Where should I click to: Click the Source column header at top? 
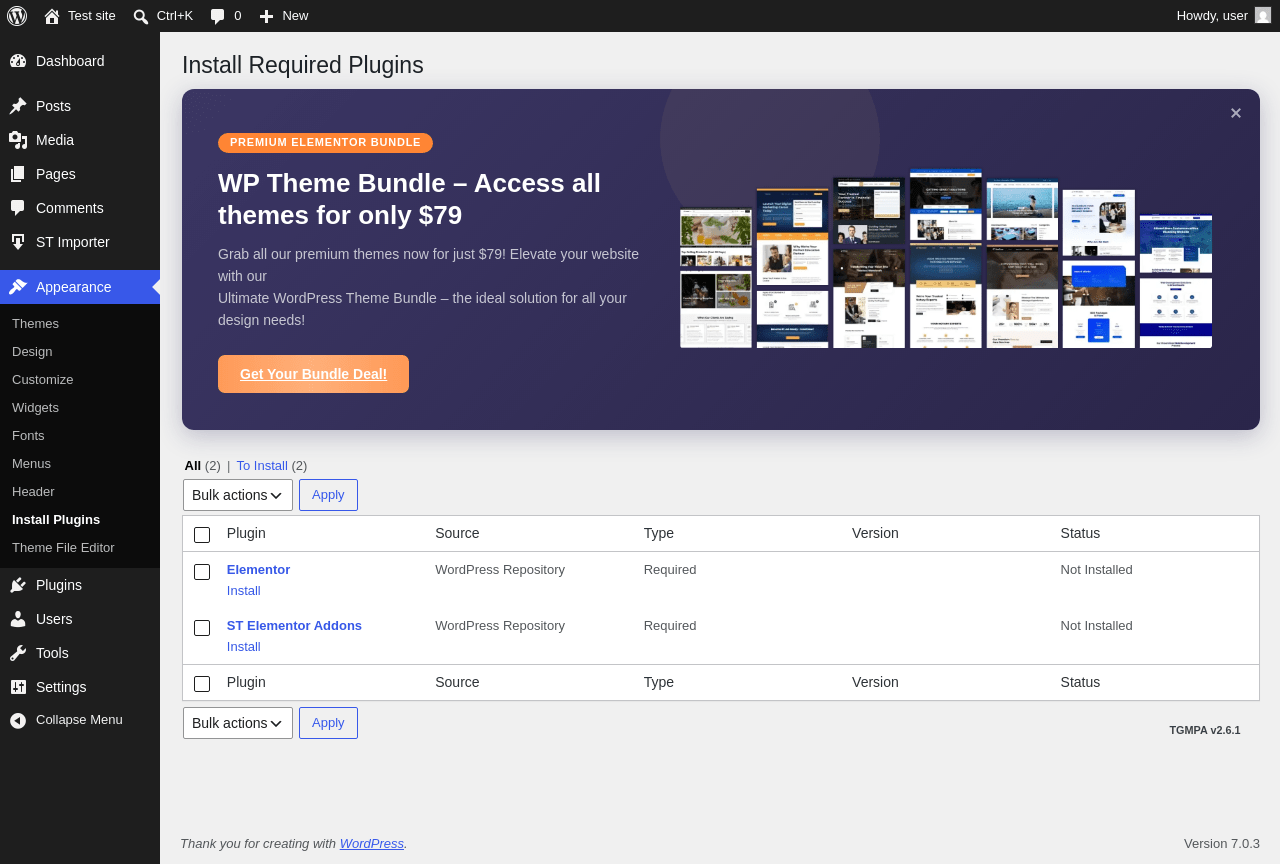(457, 533)
